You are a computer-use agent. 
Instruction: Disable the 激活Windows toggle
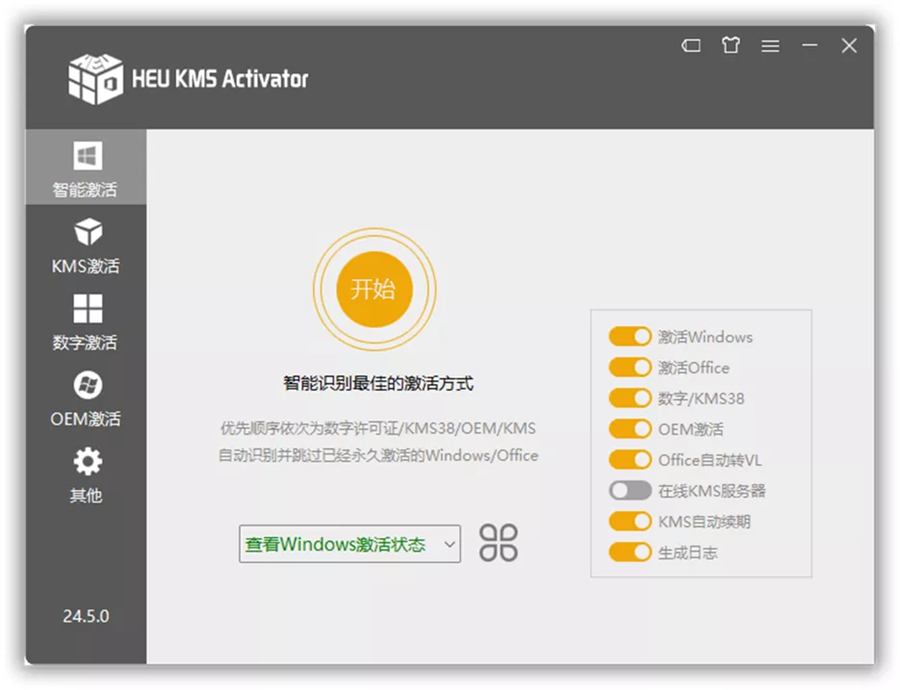(x=630, y=337)
